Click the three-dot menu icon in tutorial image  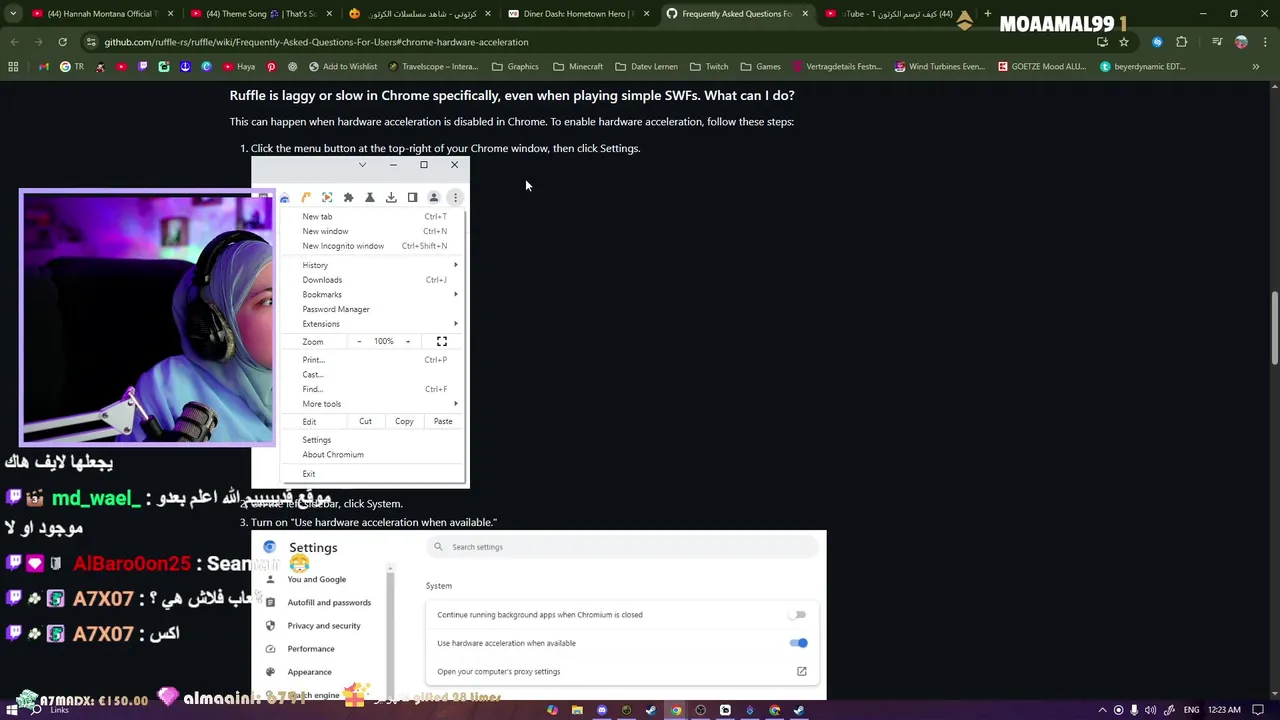(455, 198)
